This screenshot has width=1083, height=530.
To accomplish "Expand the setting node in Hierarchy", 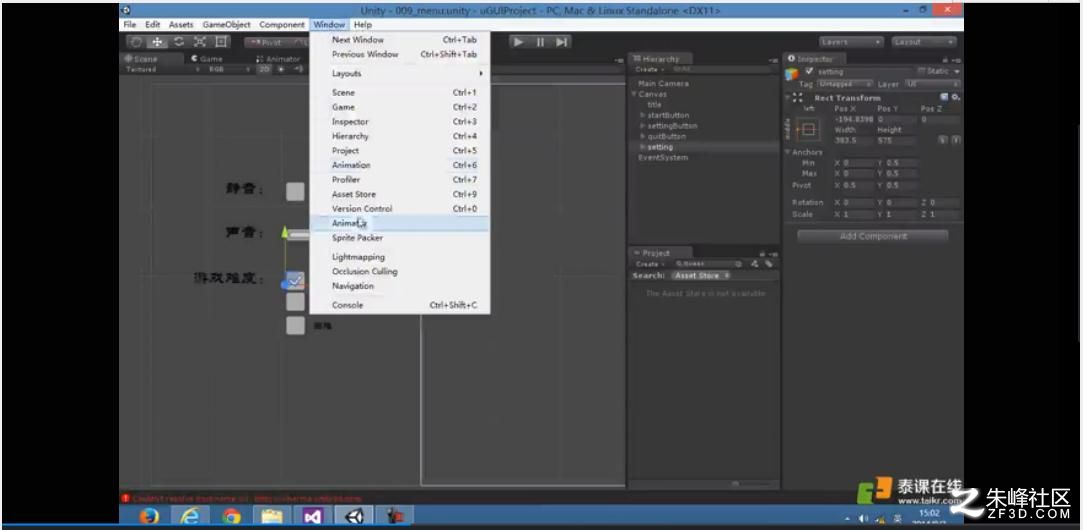I will point(643,147).
